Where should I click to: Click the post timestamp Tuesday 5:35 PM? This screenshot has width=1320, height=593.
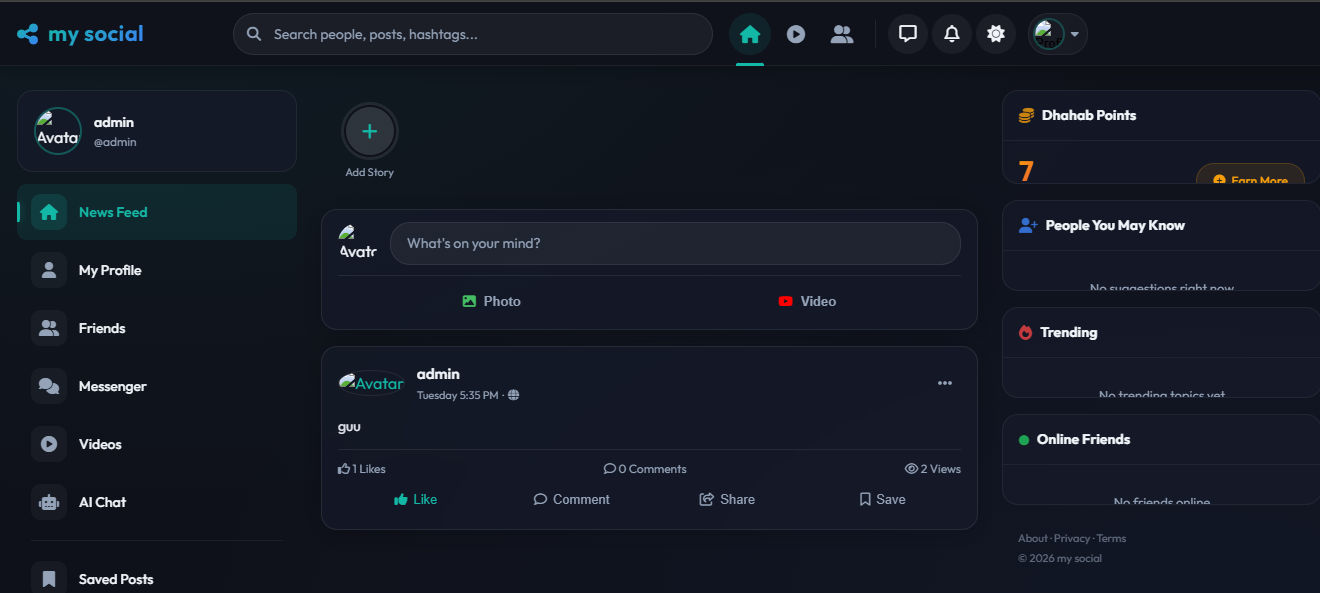[457, 396]
